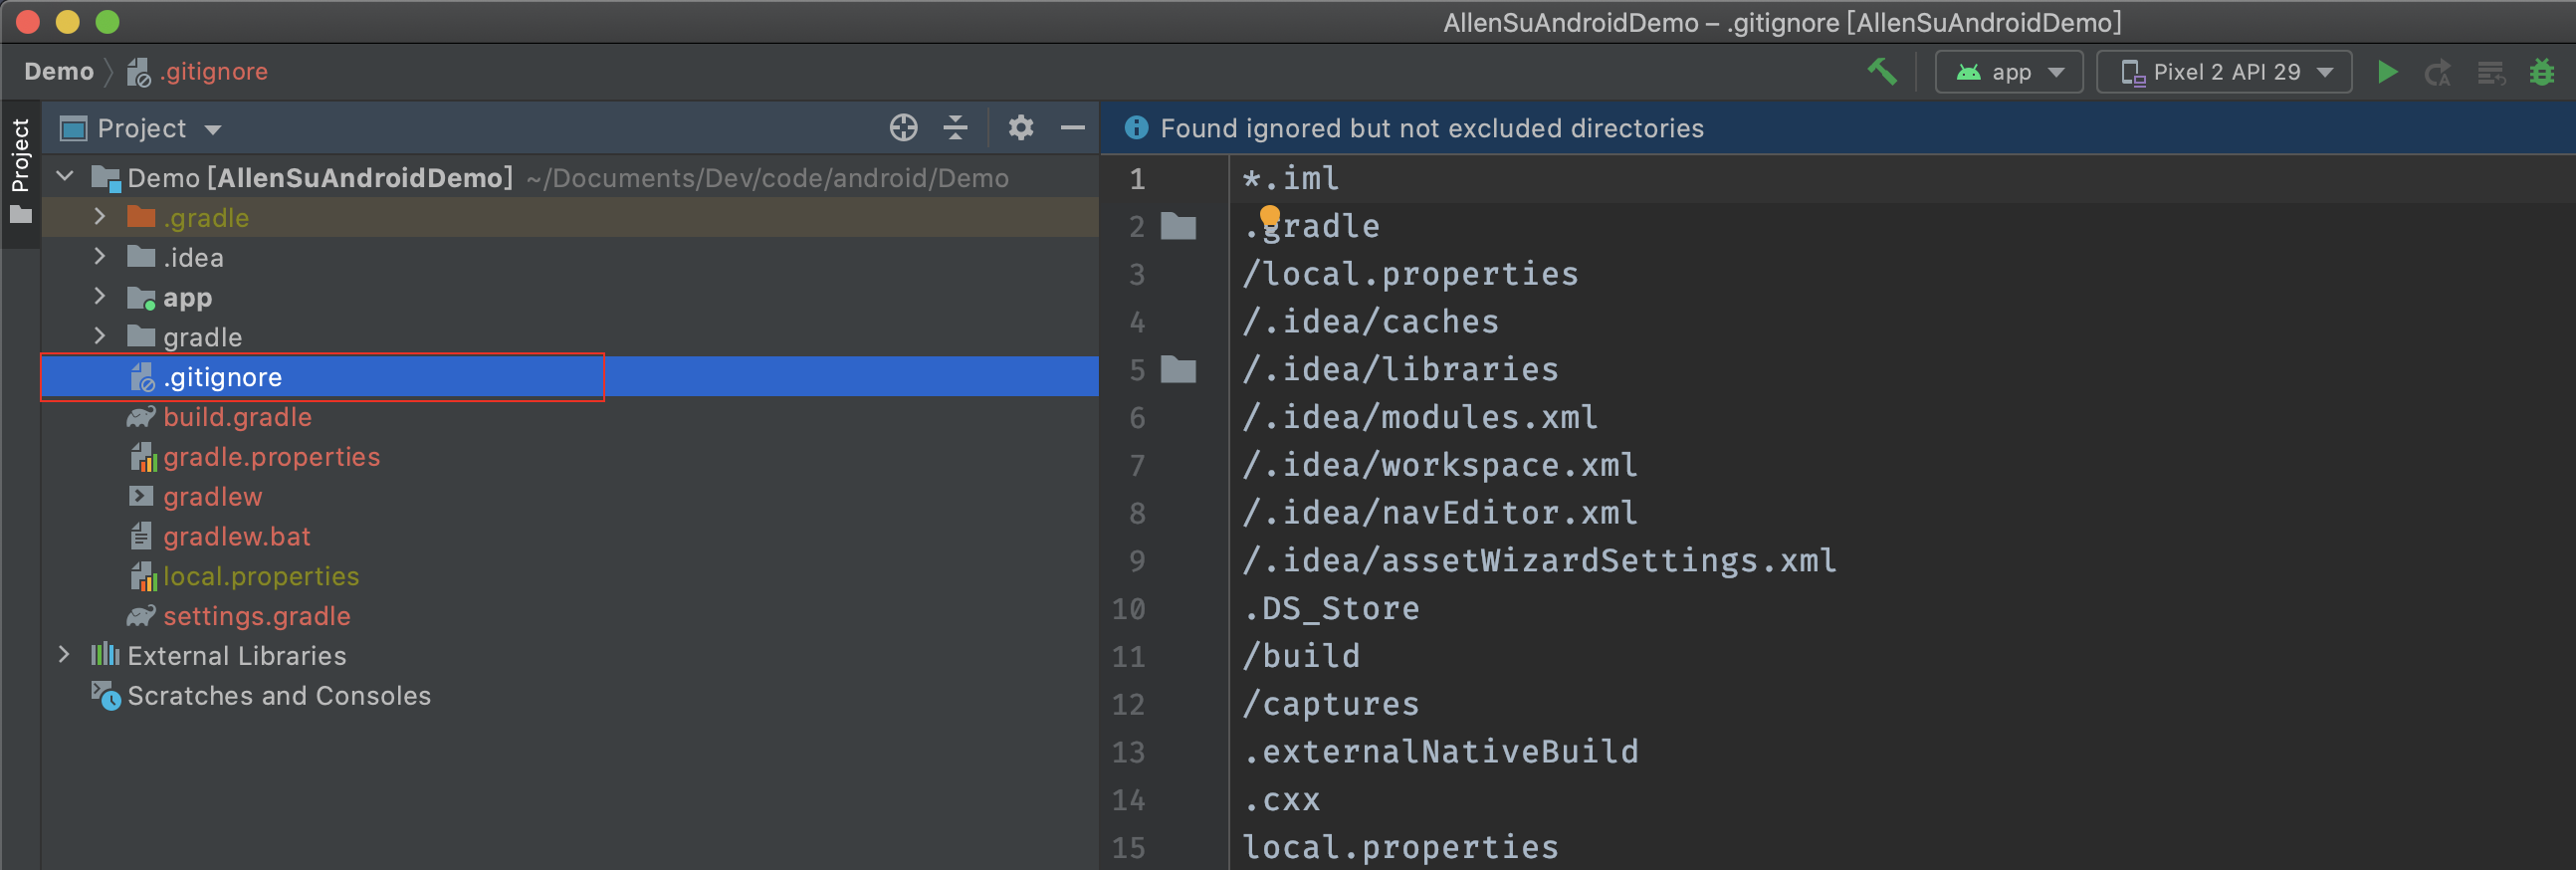Click the folder gutter icon on line 2
The image size is (2576, 870).
point(1178,227)
